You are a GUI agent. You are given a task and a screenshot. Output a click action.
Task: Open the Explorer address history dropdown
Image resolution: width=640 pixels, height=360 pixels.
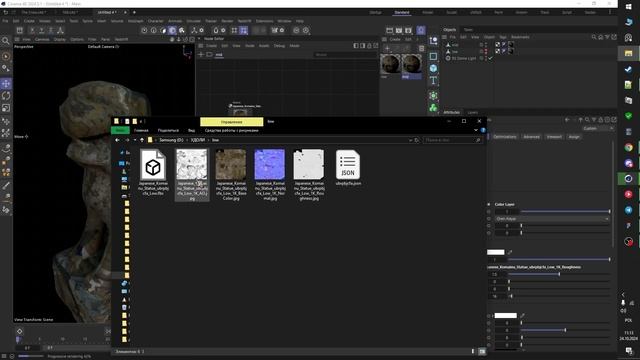(x=410, y=140)
